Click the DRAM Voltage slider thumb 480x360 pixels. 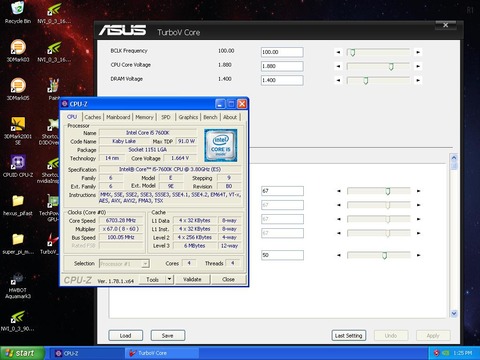click(x=366, y=81)
